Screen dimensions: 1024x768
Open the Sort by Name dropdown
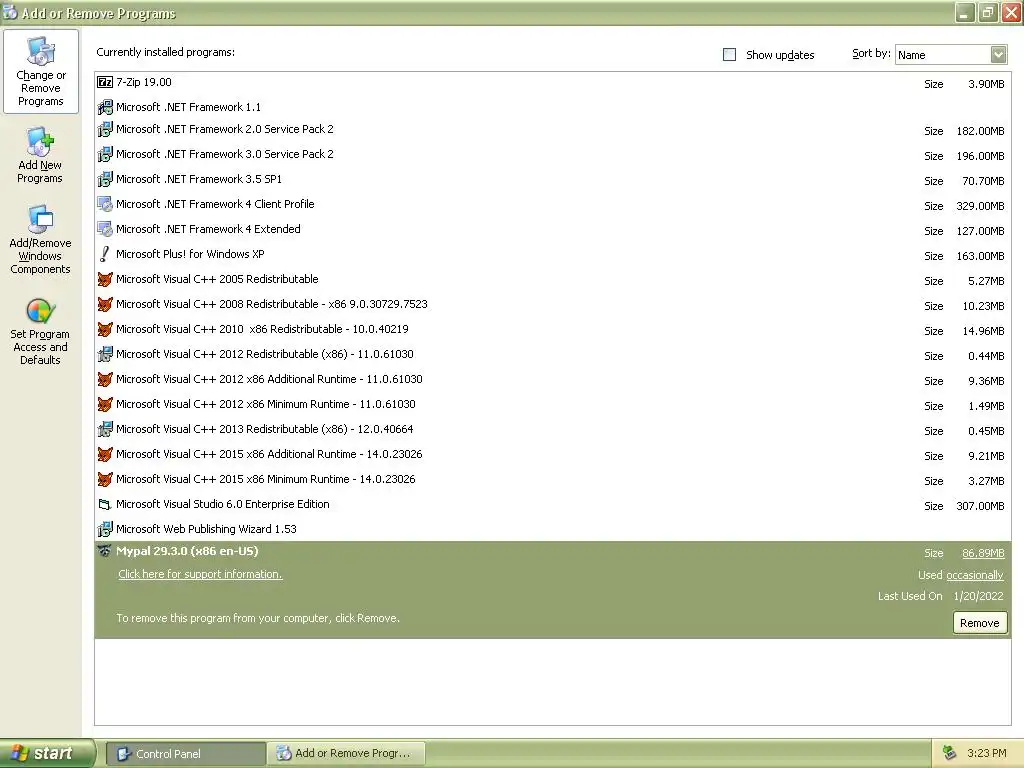[998, 55]
